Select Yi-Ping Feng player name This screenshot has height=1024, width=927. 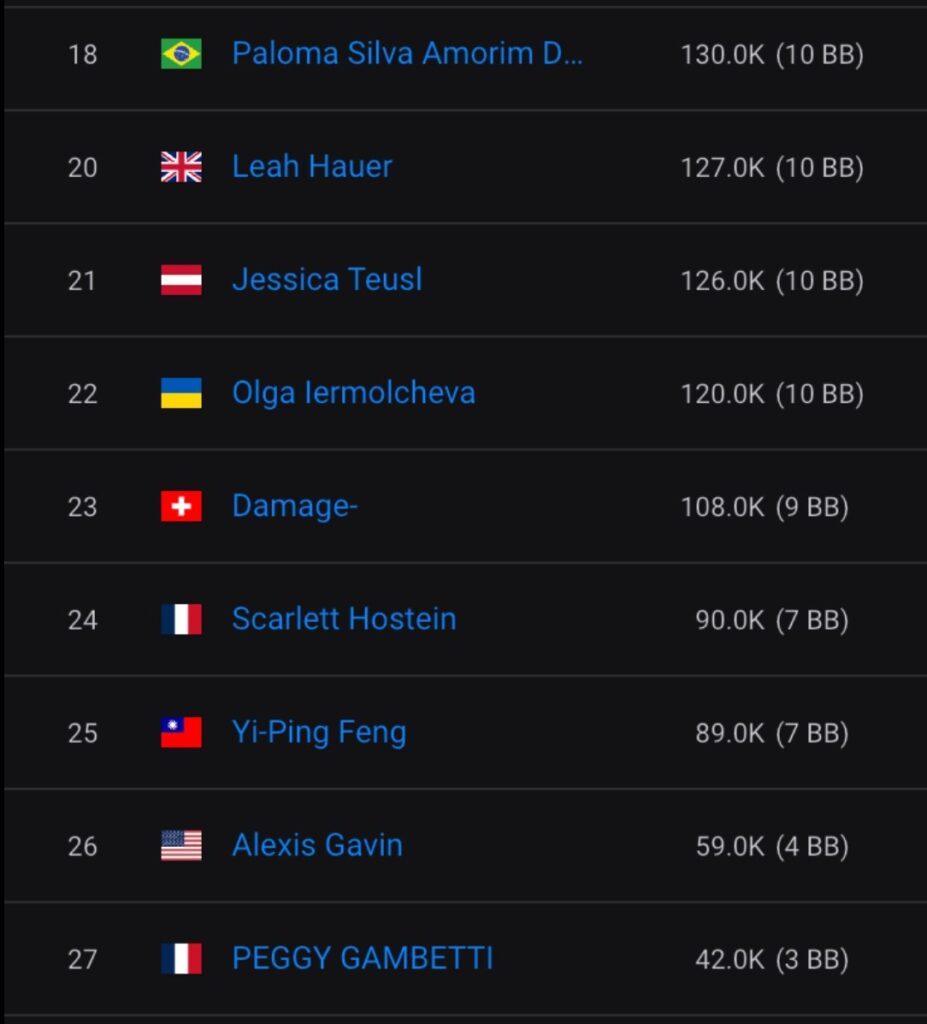pos(319,733)
